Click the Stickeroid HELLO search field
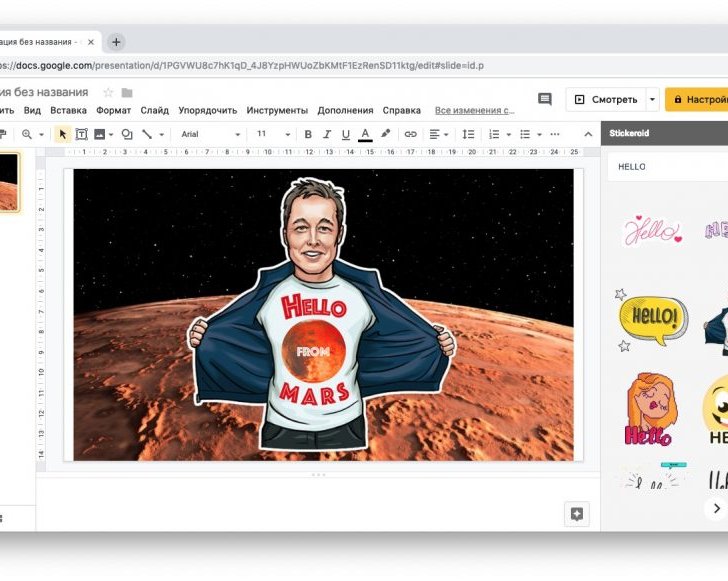This screenshot has height=581, width=728. (668, 167)
